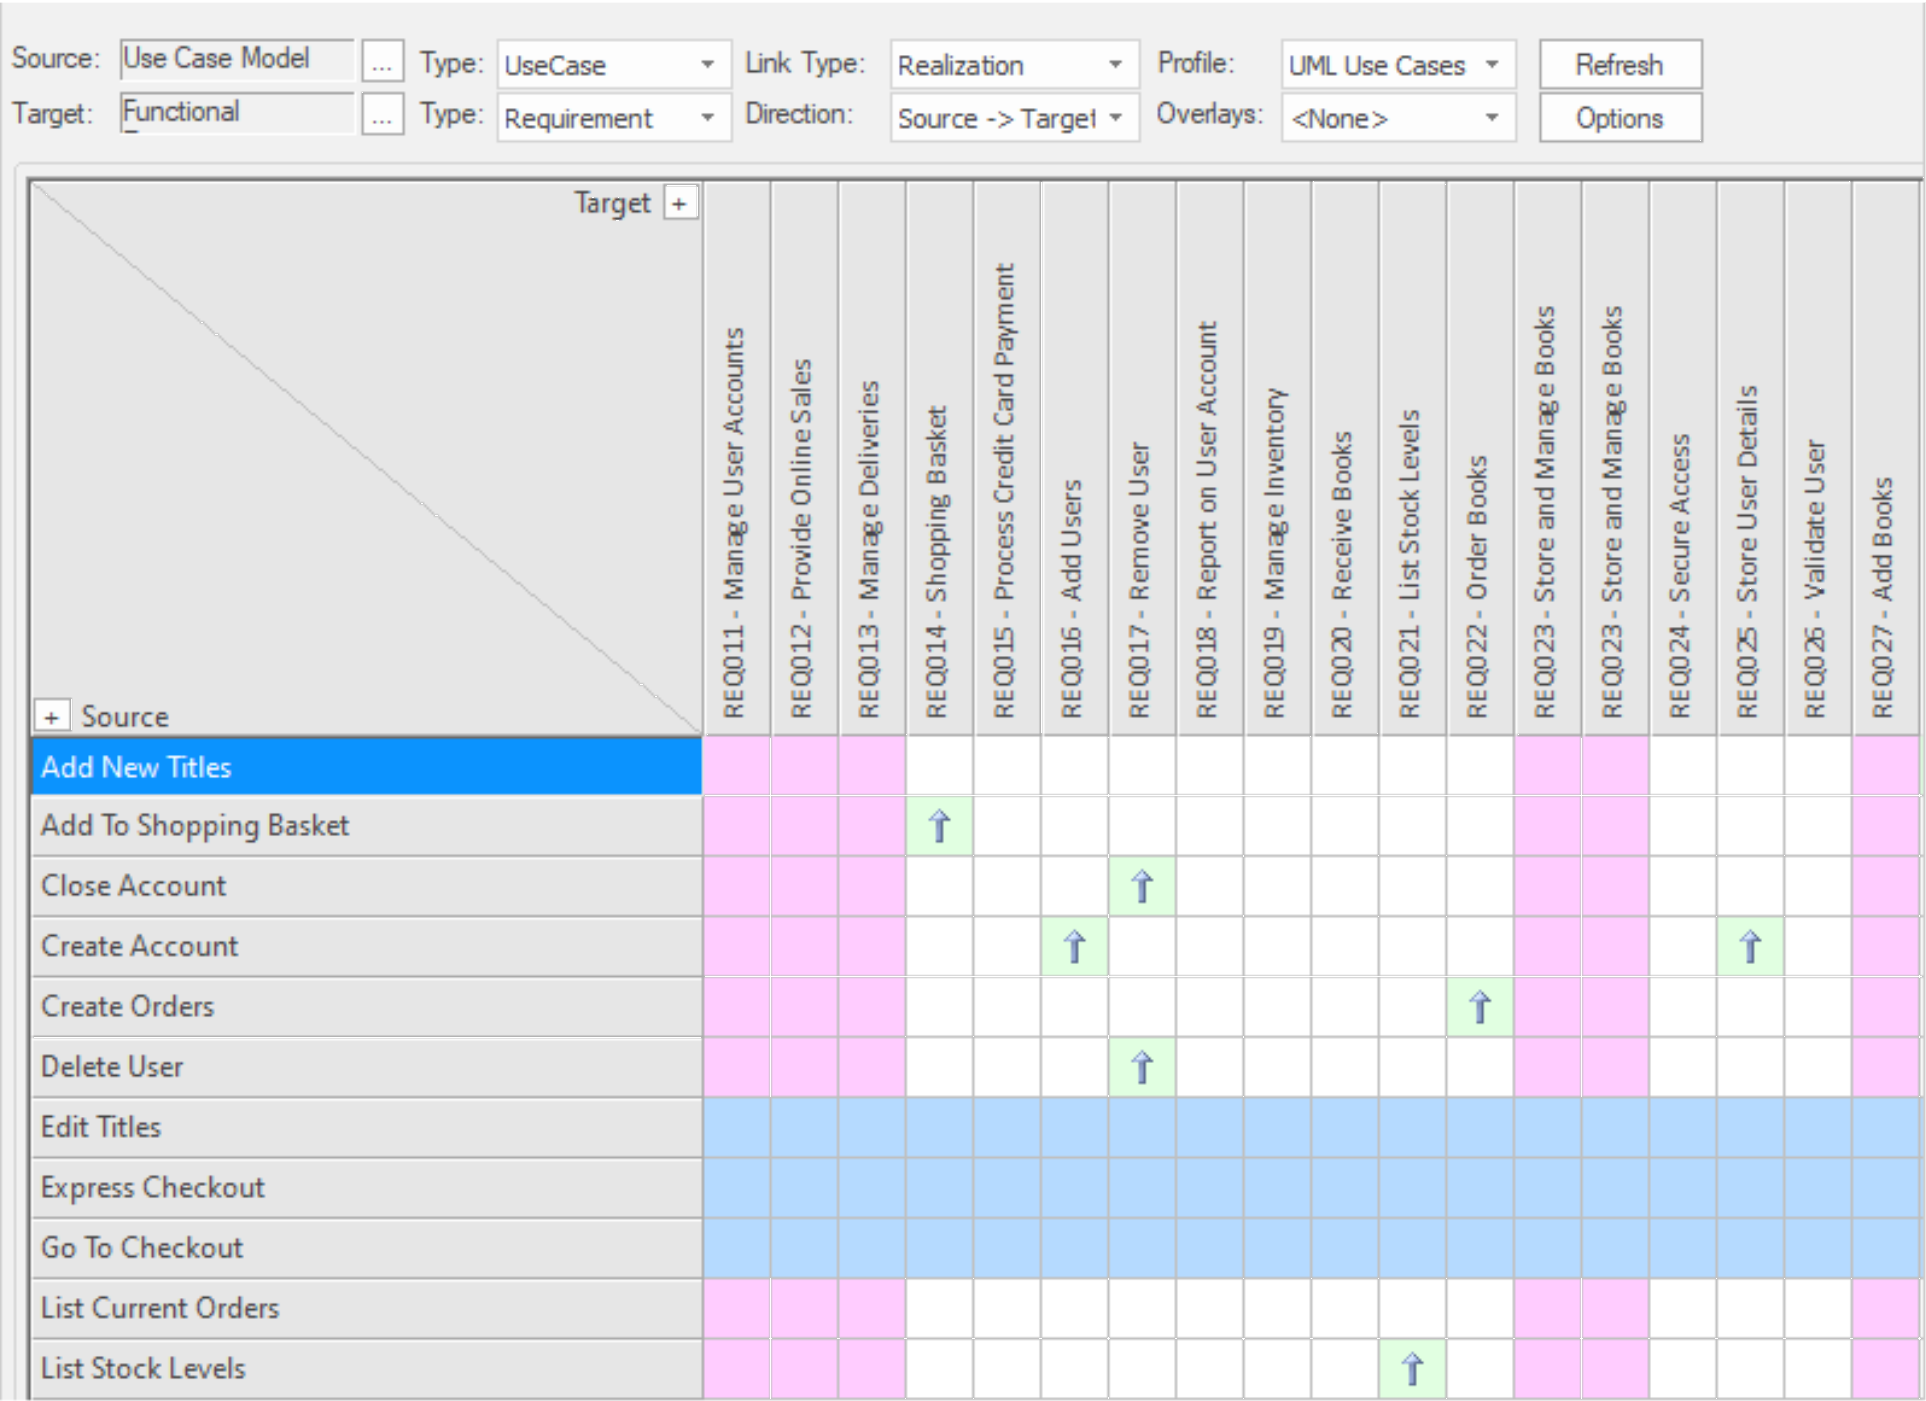Click Create Account arrow under REQ016 Add Users

click(1074, 946)
